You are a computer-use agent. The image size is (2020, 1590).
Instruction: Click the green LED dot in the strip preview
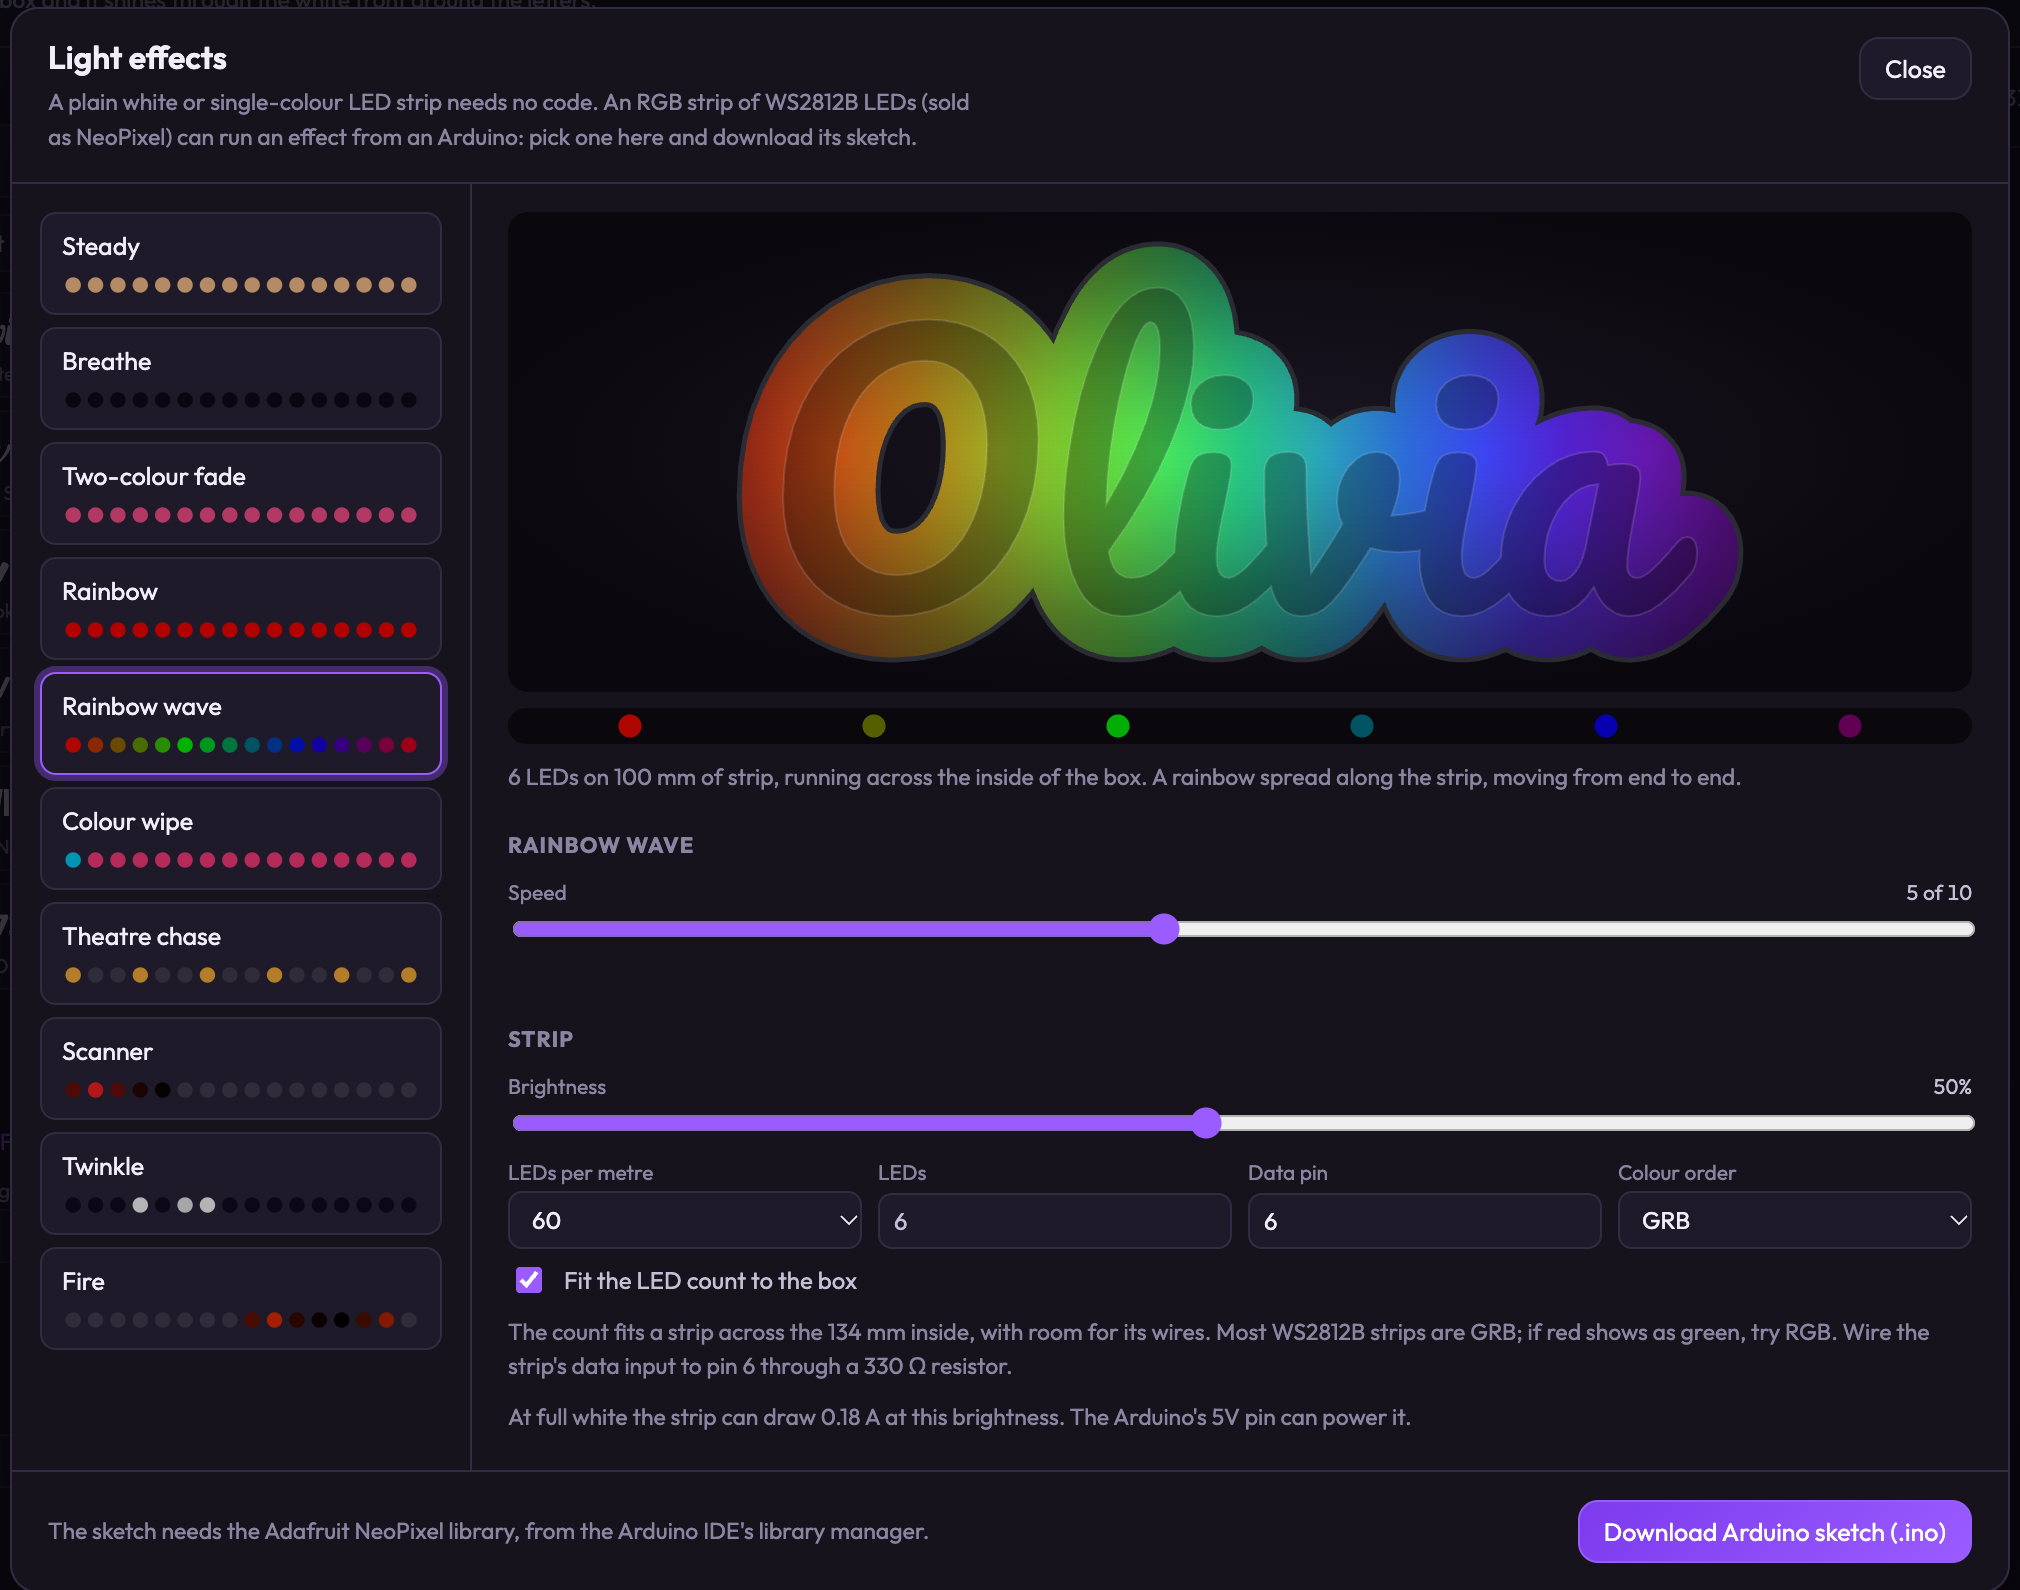click(x=1118, y=726)
